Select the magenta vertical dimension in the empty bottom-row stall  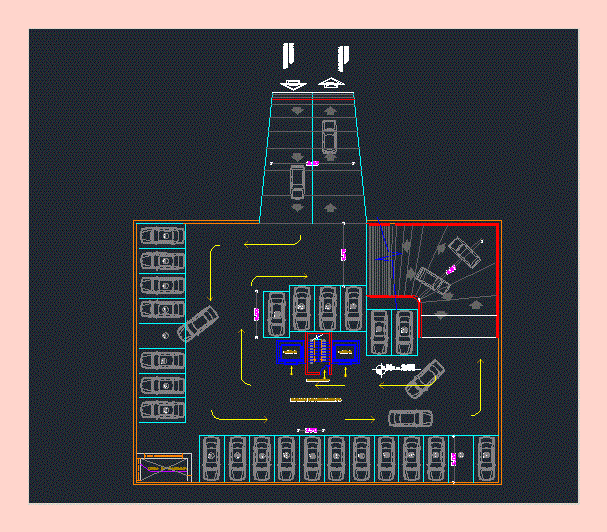point(454,459)
